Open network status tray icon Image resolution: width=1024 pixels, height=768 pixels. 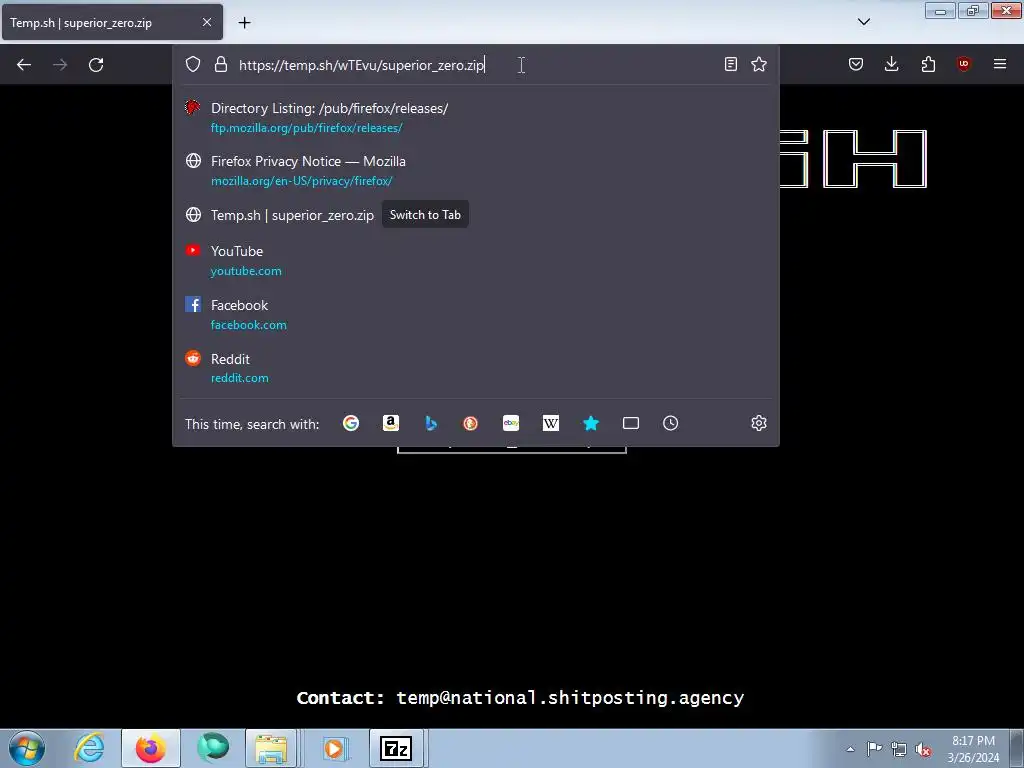899,749
